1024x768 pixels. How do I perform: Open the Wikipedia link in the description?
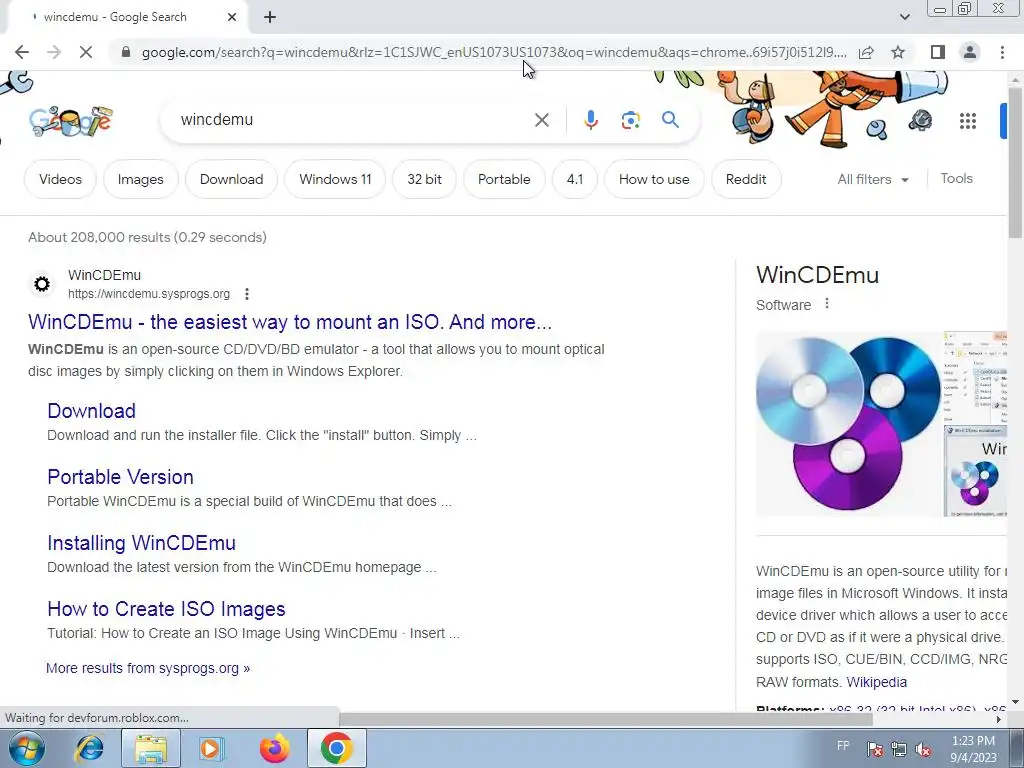pos(876,682)
